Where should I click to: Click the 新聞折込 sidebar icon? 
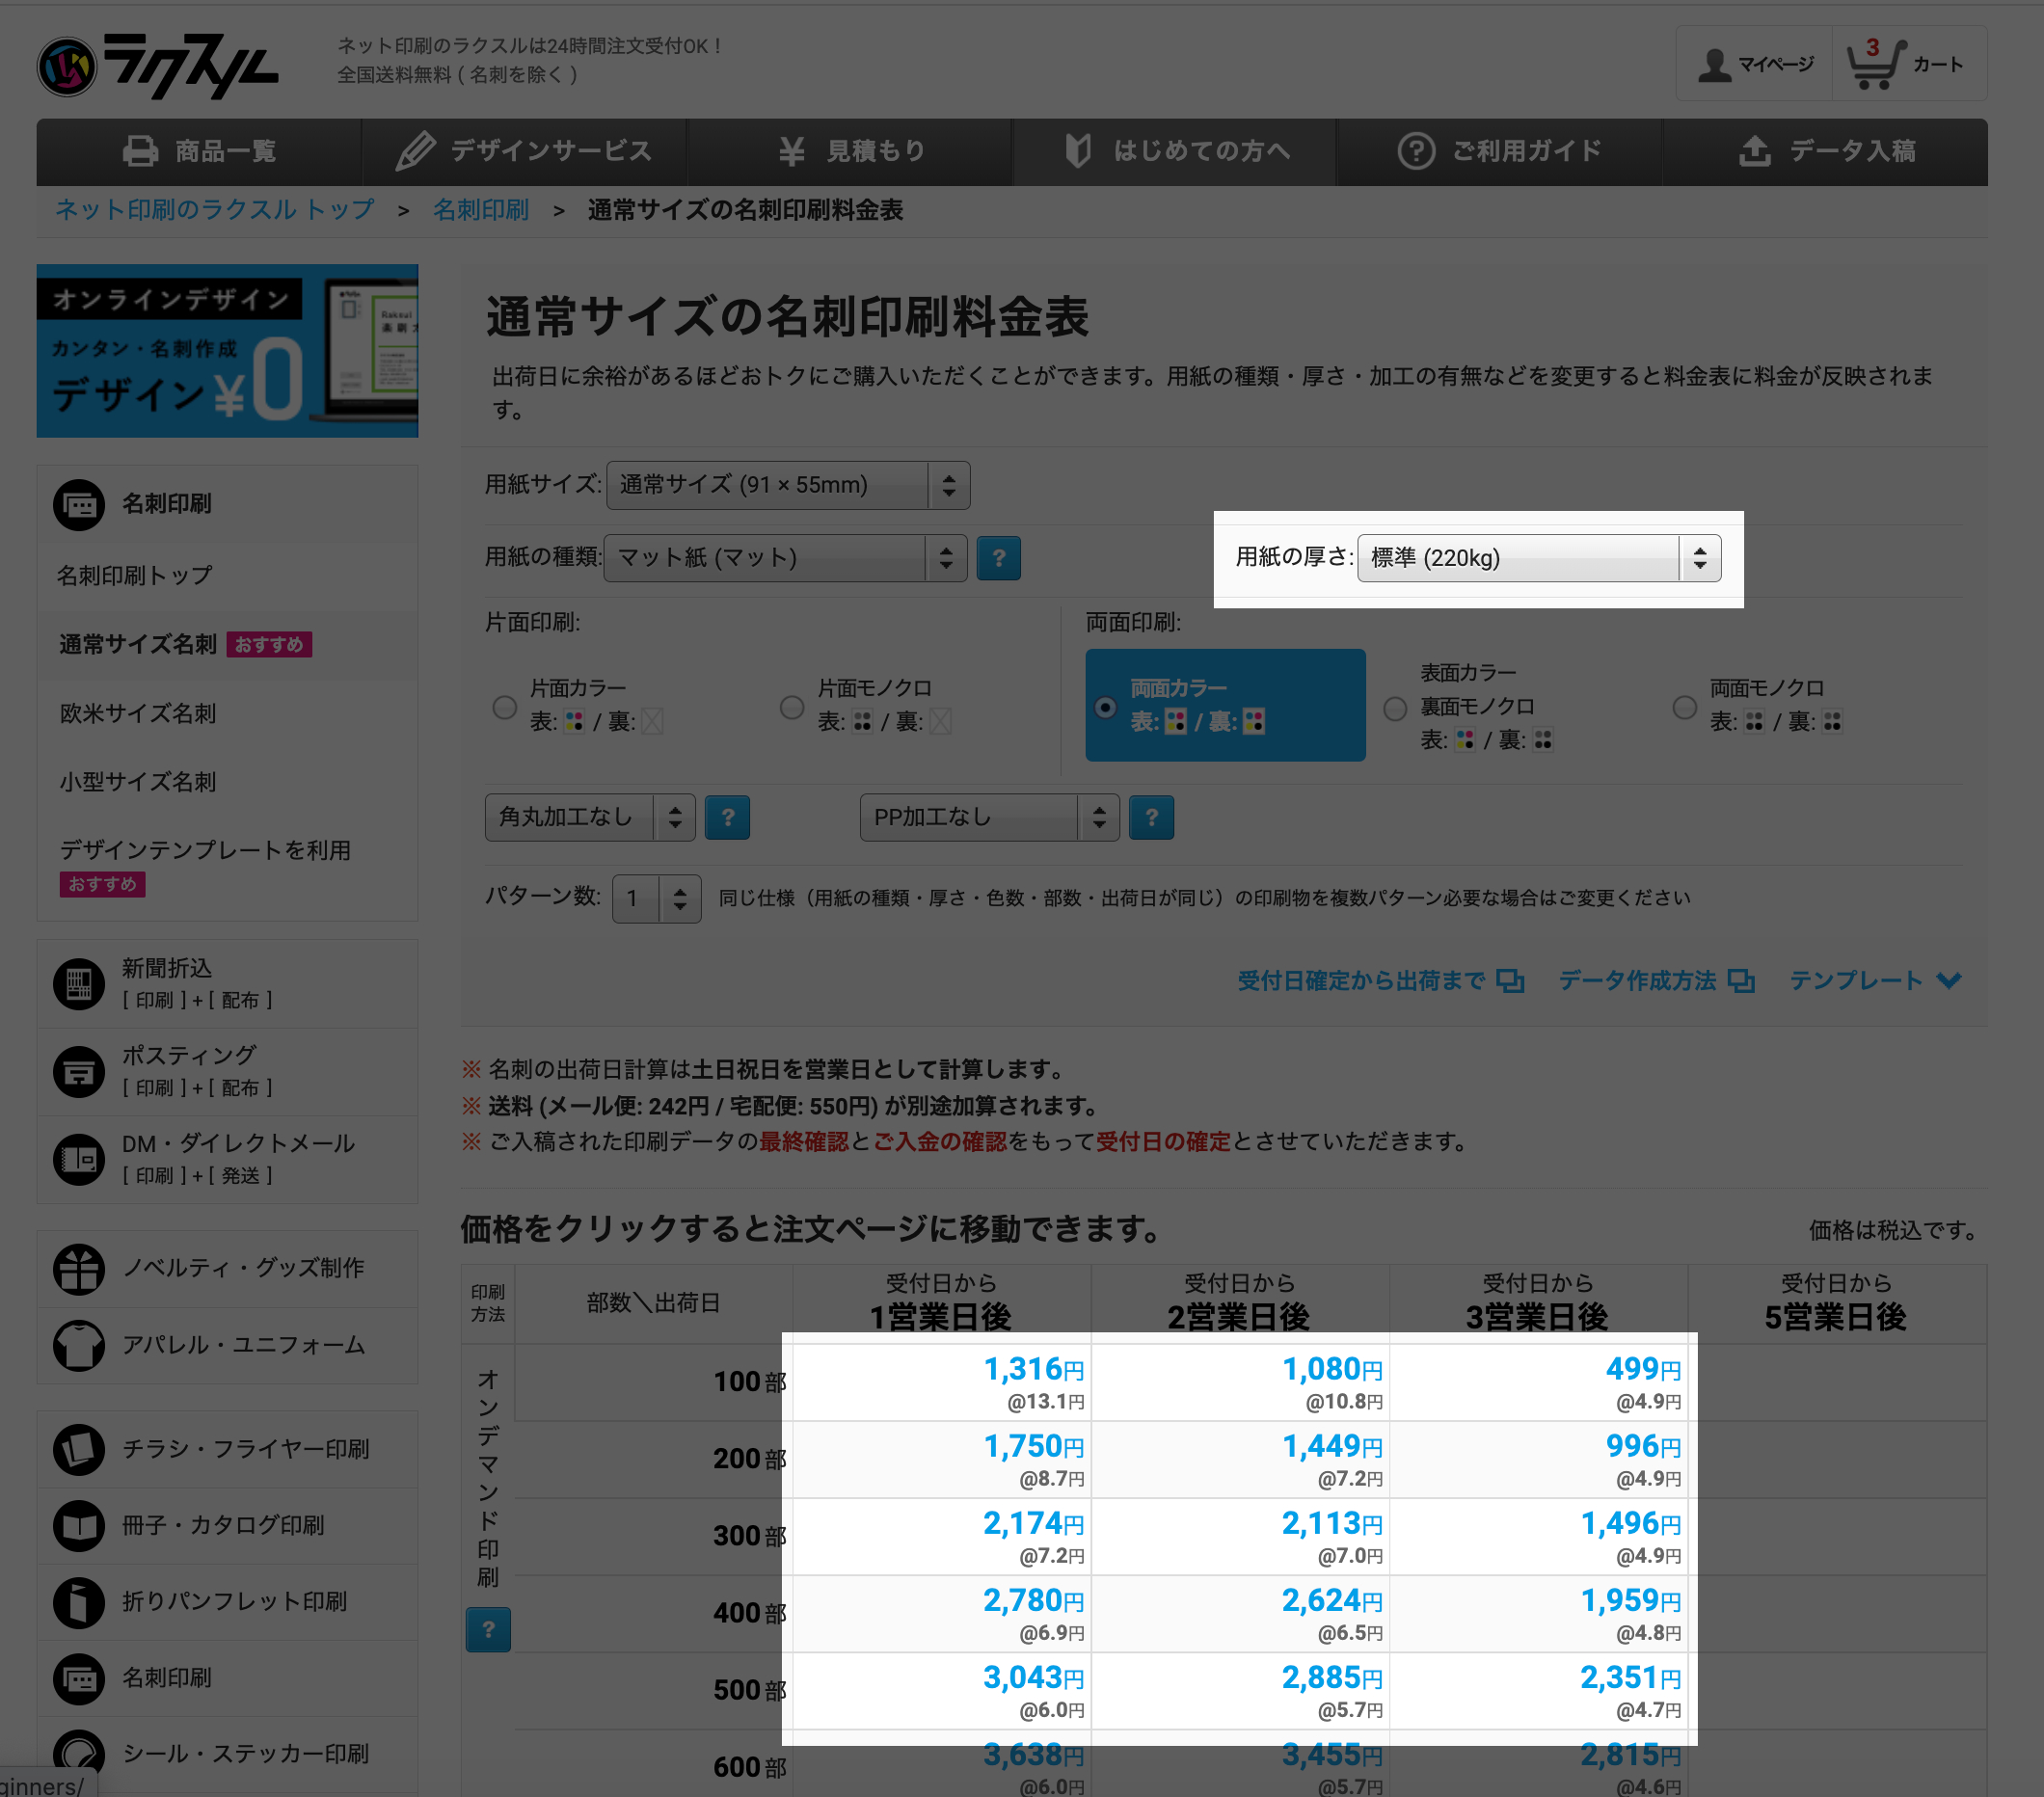coord(79,983)
